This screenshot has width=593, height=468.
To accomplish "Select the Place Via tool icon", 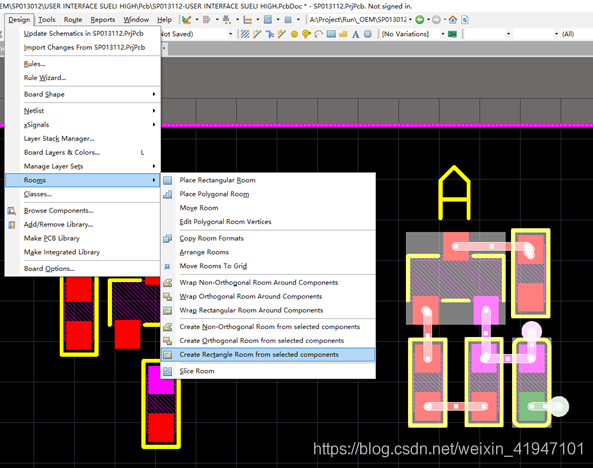I will (306, 34).
